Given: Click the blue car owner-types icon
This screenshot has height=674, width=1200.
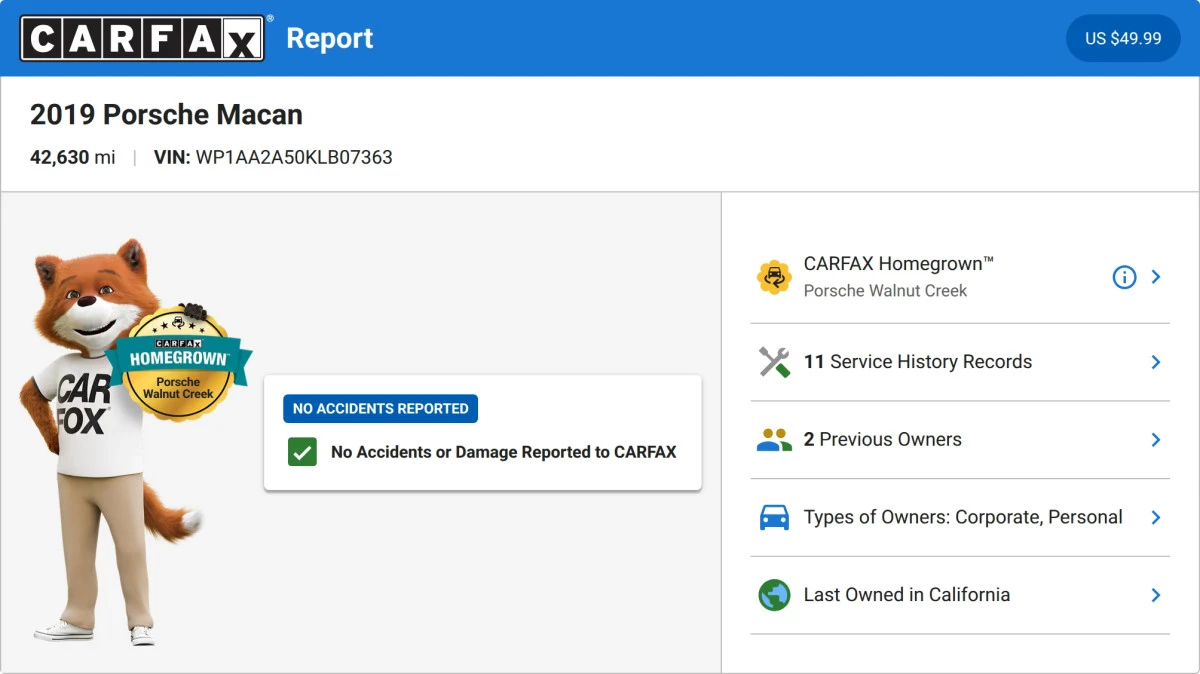Looking at the screenshot, I should [774, 517].
